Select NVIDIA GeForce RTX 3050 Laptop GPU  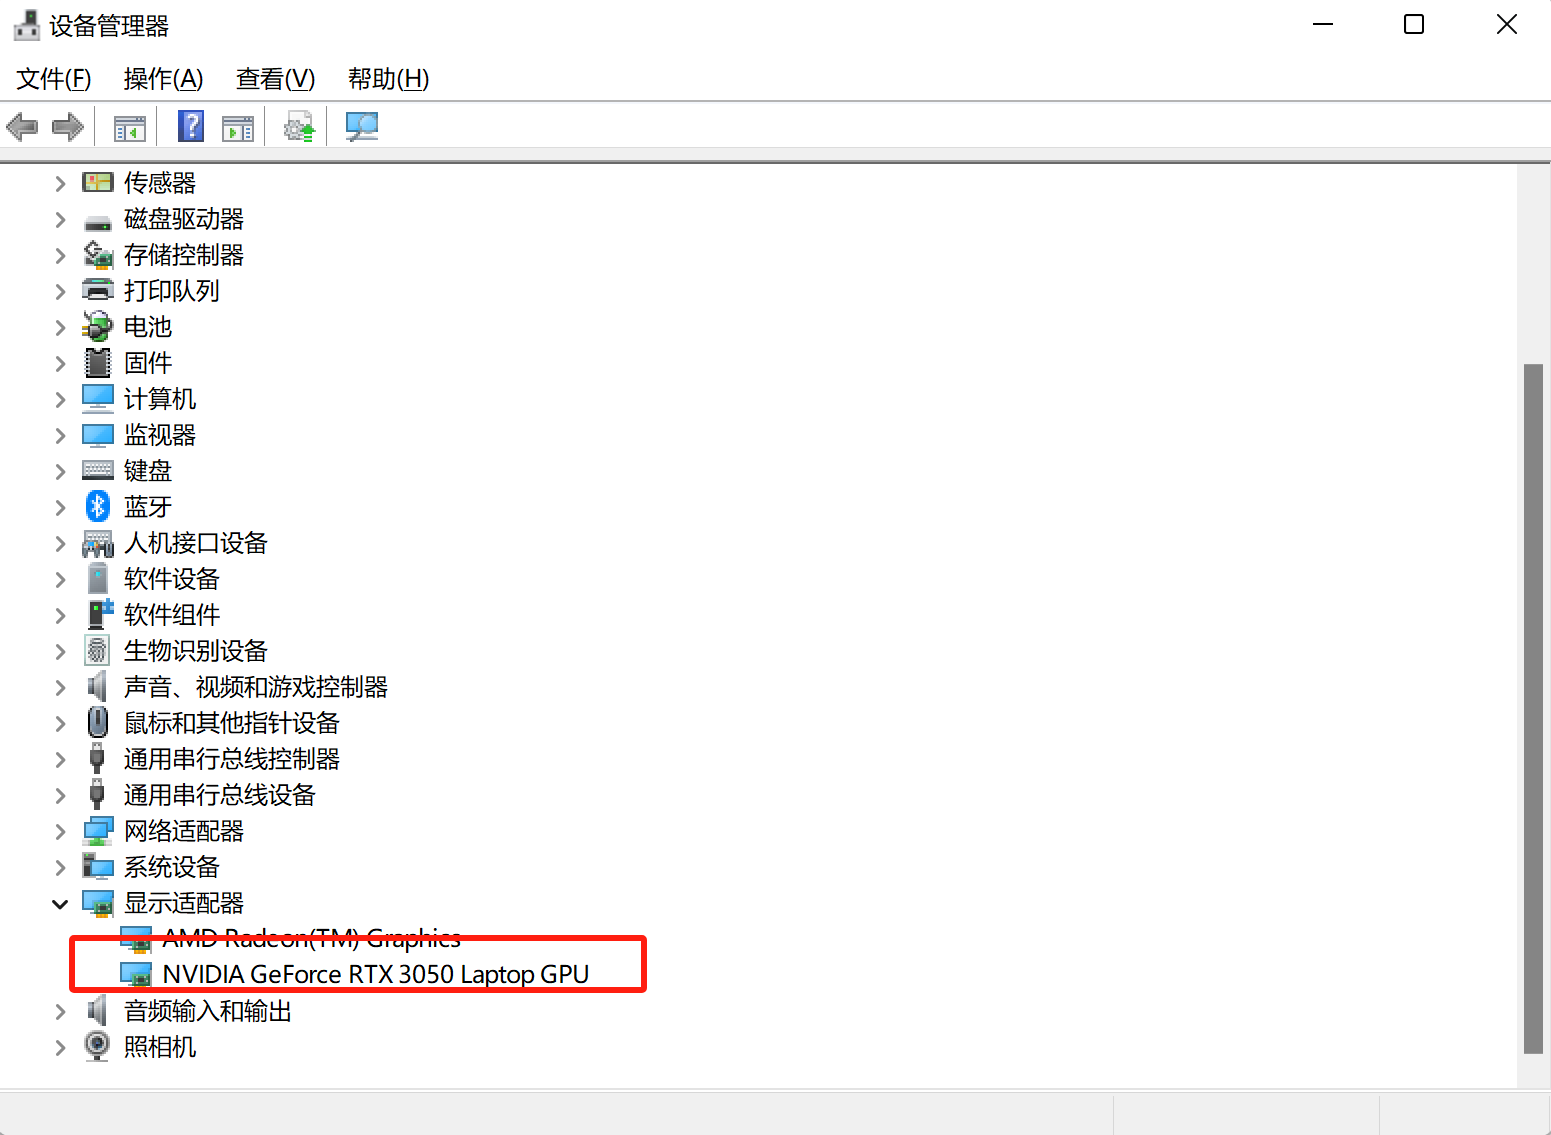click(375, 974)
